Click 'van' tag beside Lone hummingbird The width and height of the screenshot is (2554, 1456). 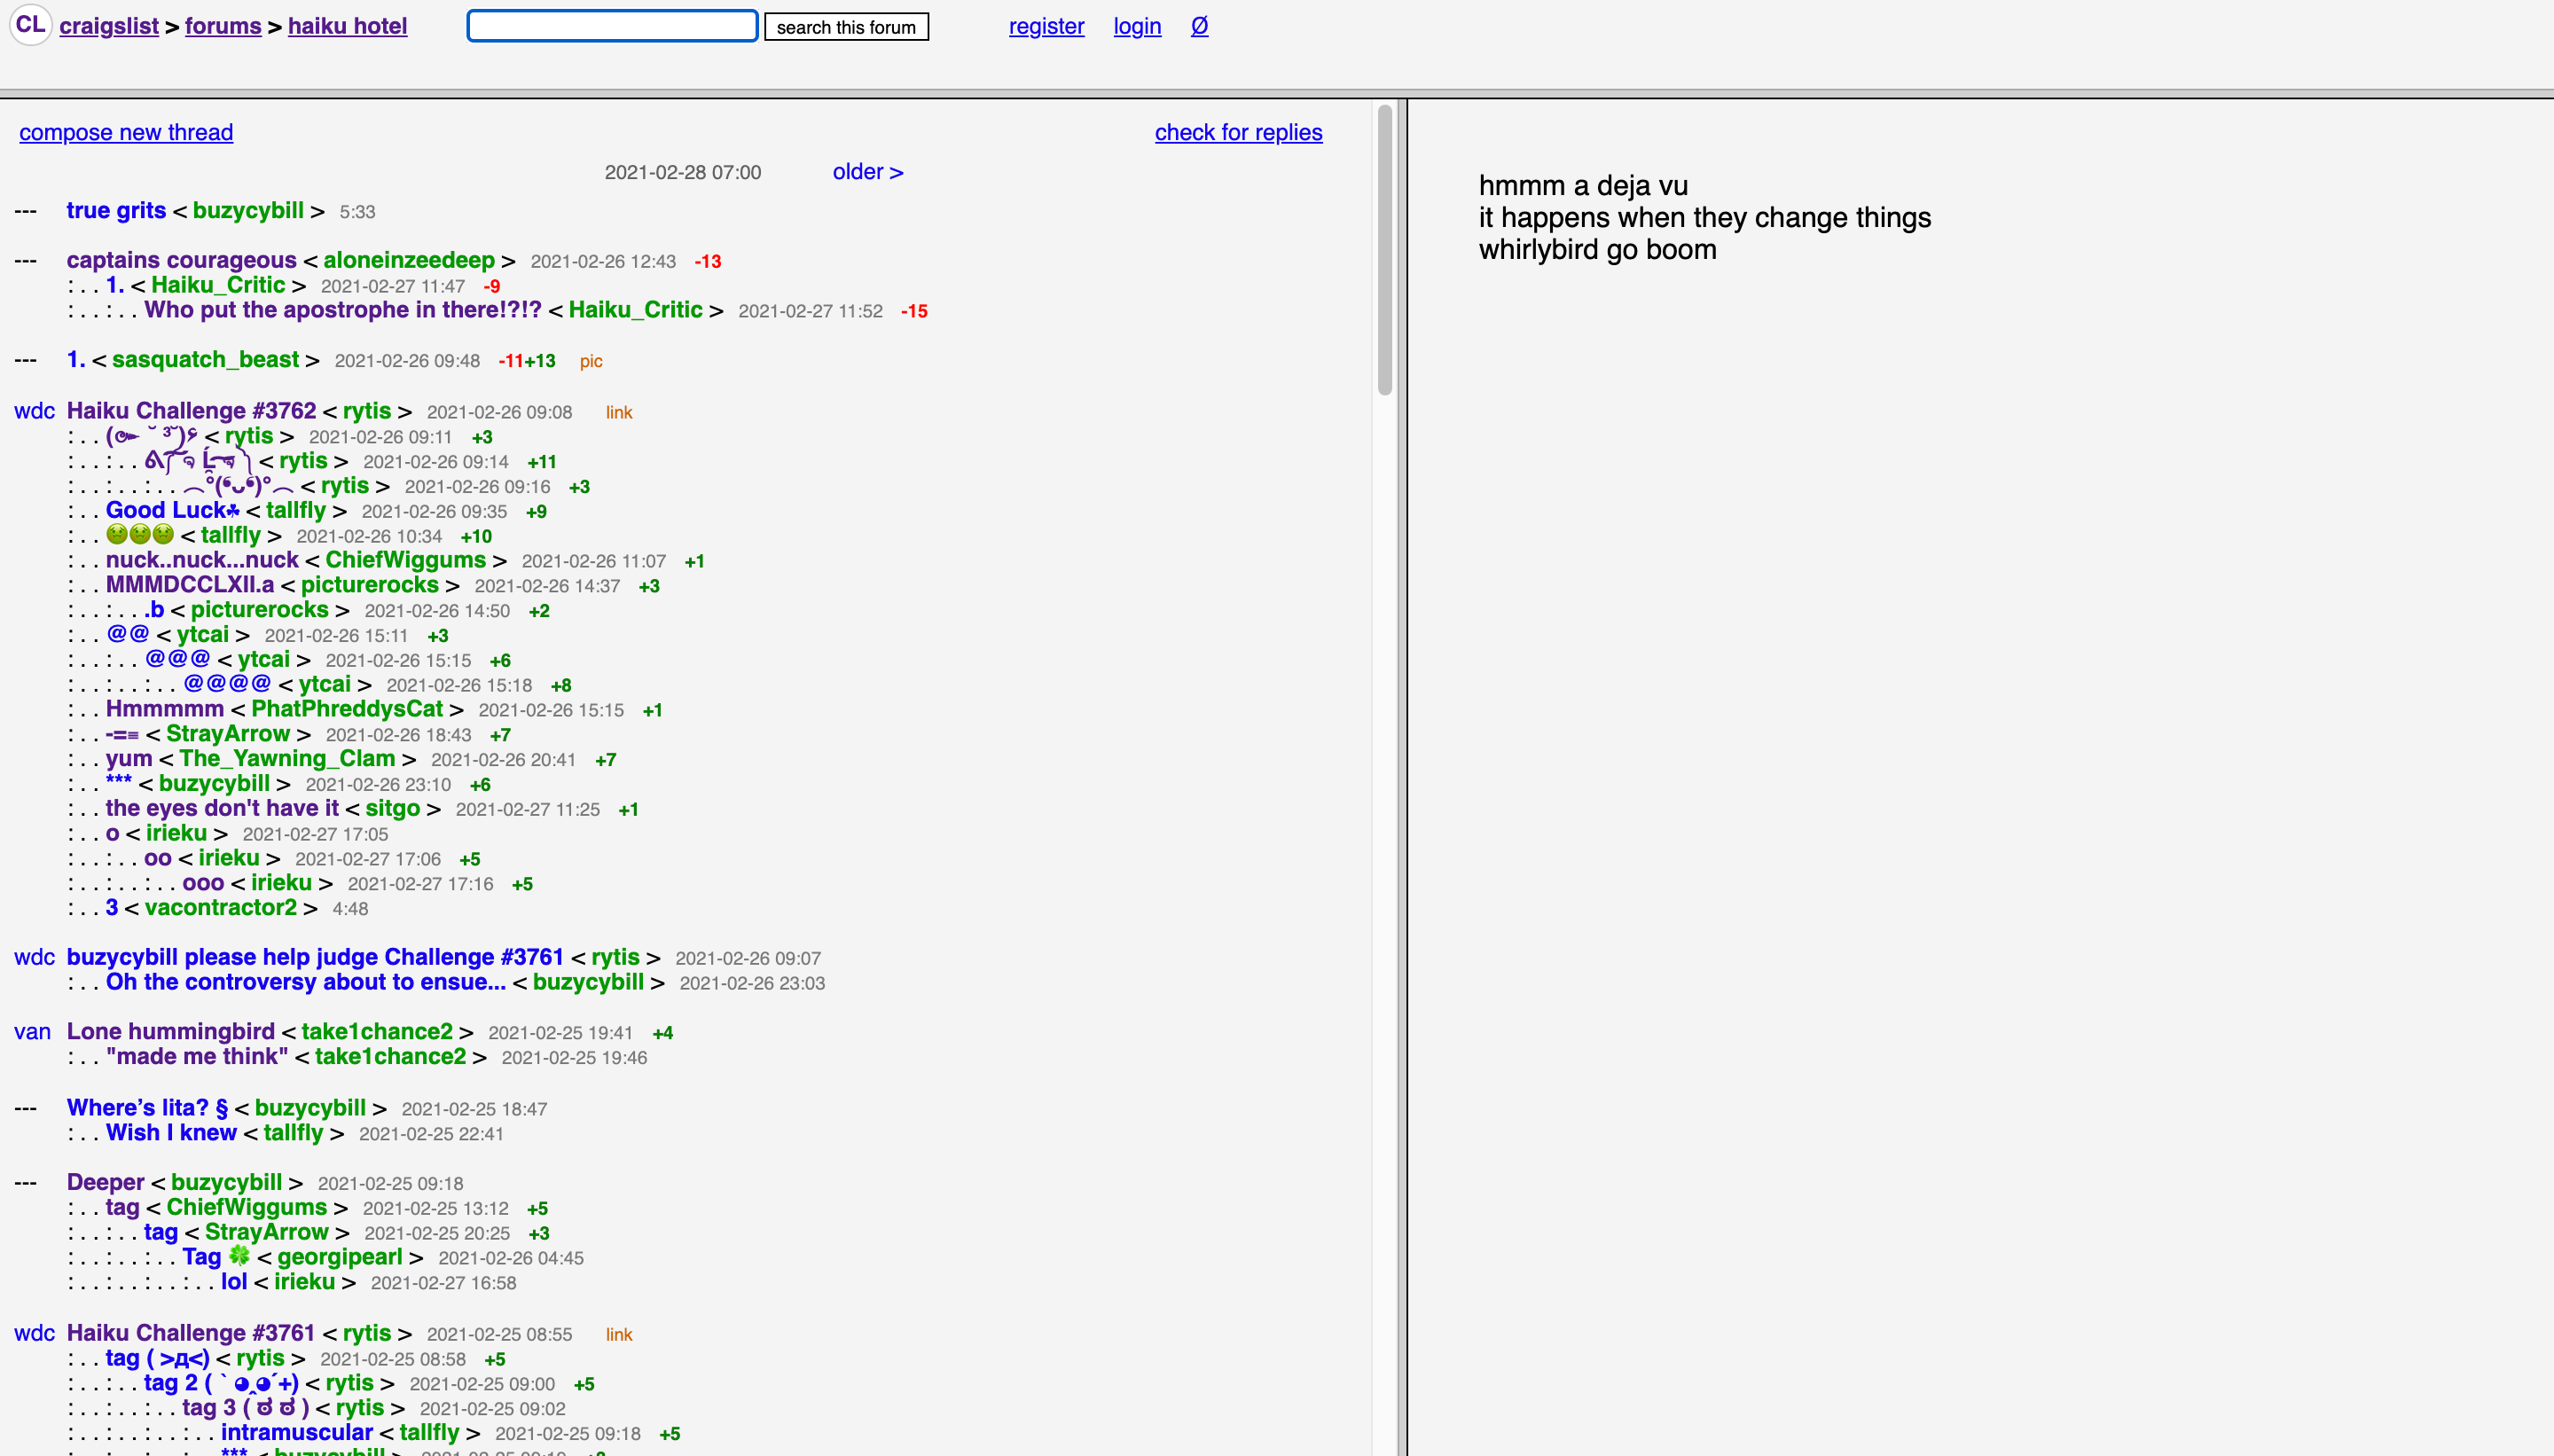click(32, 1032)
